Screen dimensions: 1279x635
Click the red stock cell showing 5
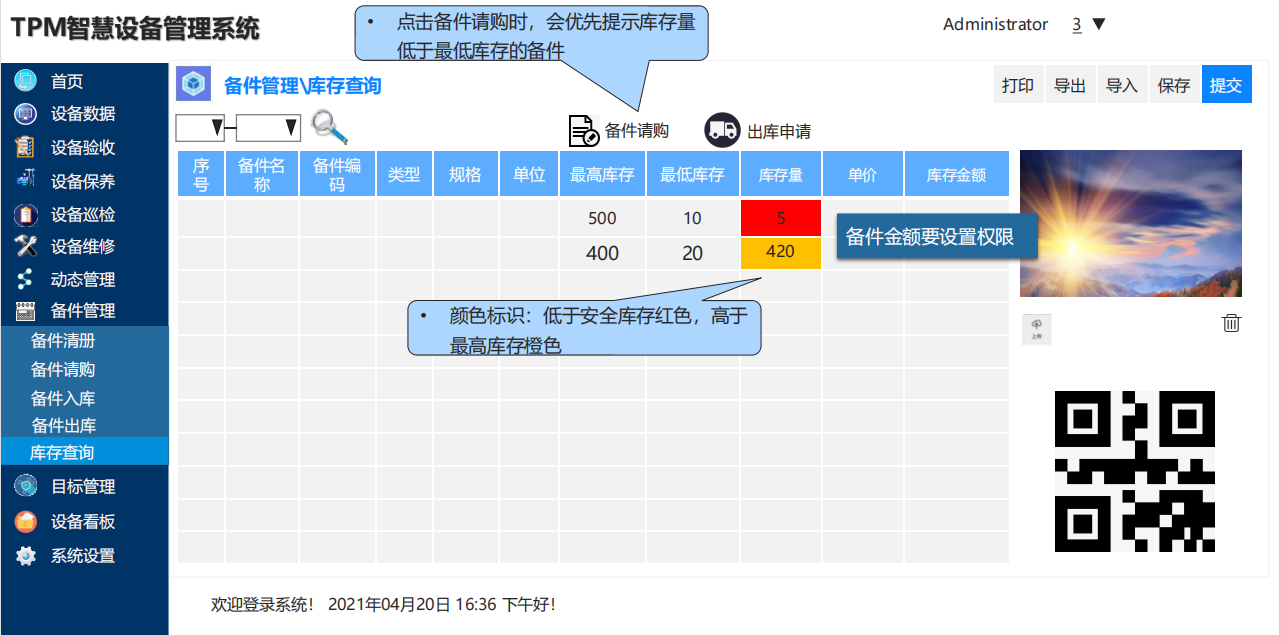click(x=781, y=218)
